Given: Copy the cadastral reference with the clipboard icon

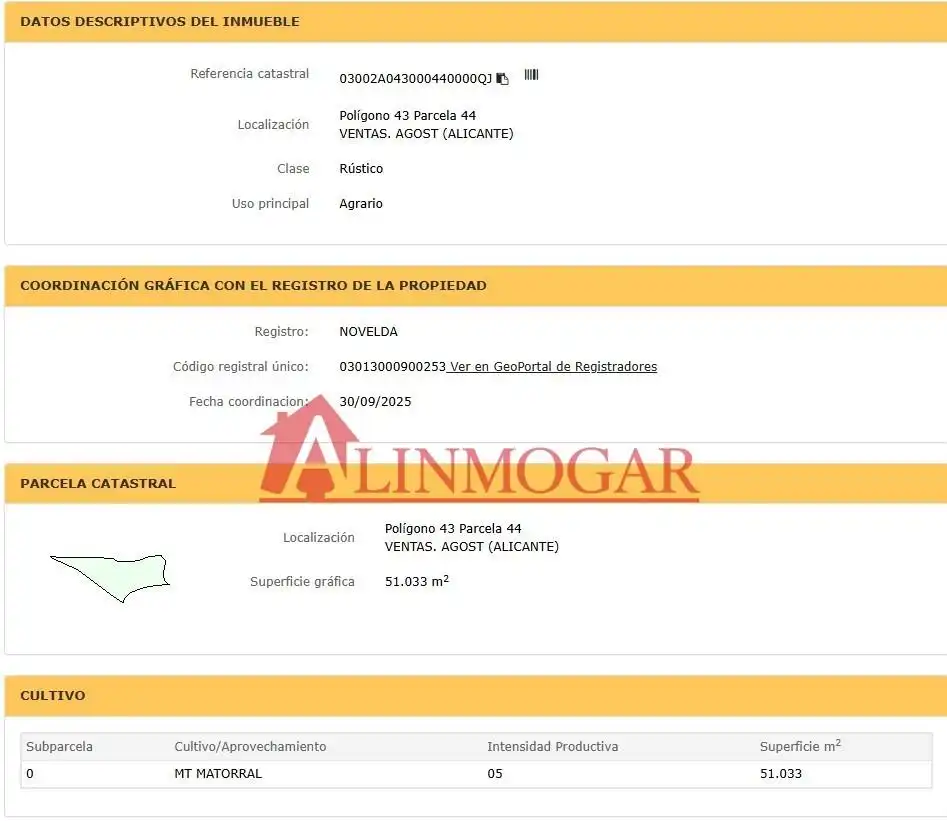Looking at the screenshot, I should pos(502,79).
